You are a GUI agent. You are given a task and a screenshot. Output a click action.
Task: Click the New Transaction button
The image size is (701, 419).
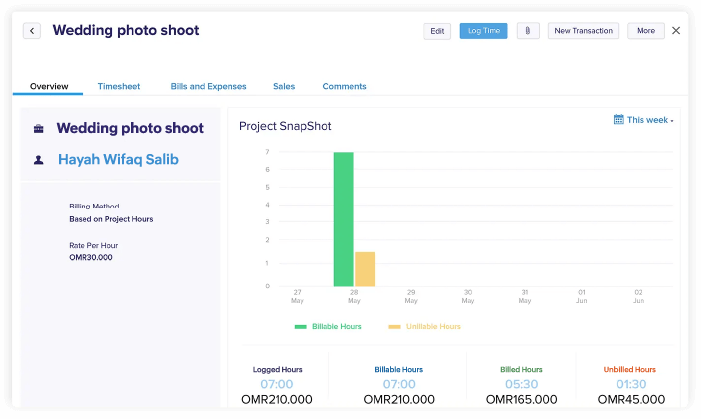click(583, 31)
